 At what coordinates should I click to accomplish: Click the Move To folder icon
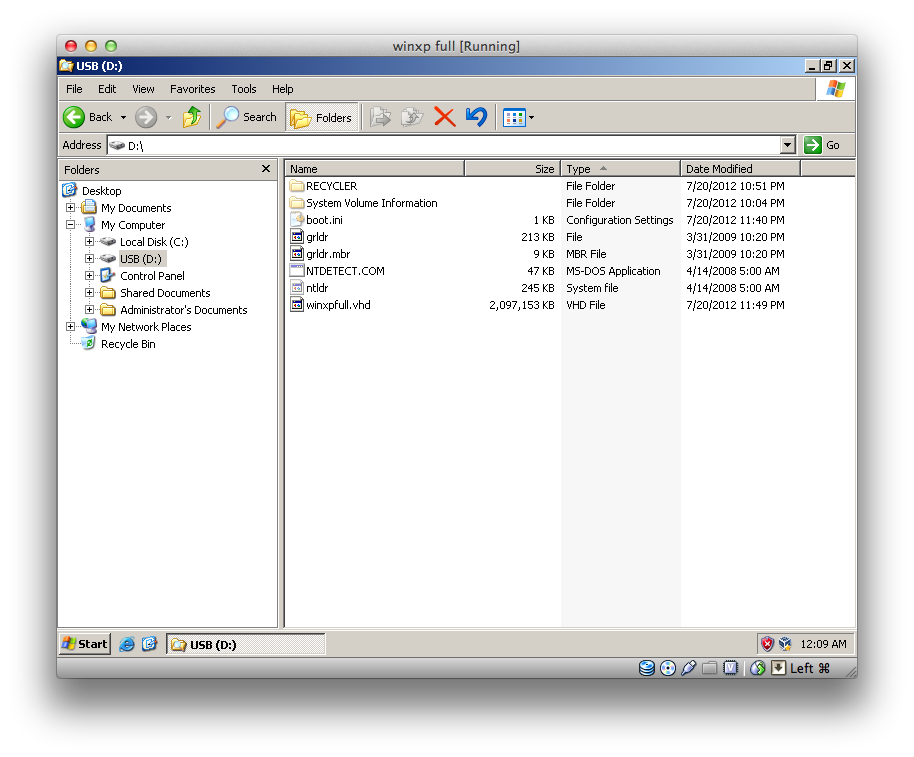click(380, 117)
